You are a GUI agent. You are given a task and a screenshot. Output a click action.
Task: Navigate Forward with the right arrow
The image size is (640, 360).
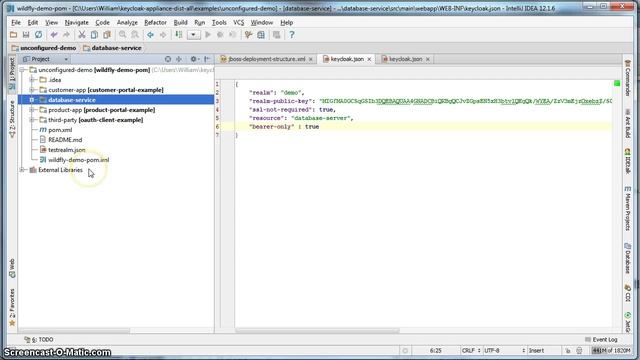(x=163, y=35)
